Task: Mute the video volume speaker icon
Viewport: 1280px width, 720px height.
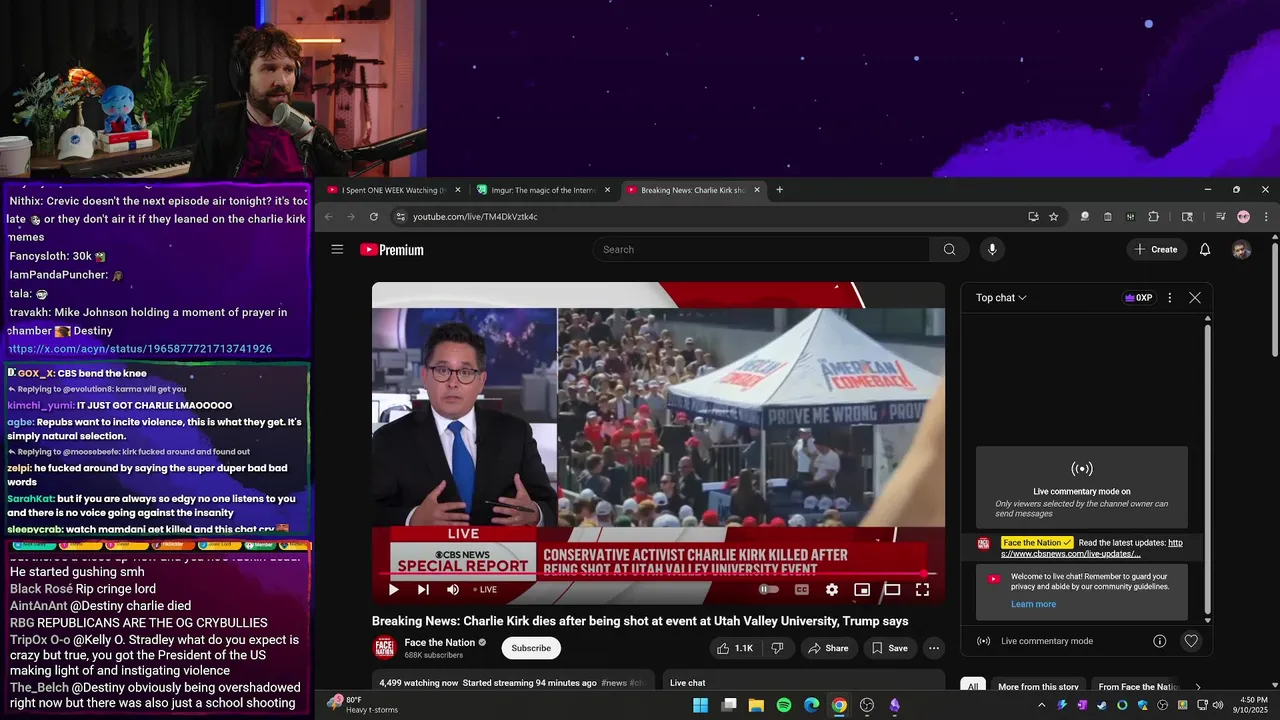Action: (453, 590)
